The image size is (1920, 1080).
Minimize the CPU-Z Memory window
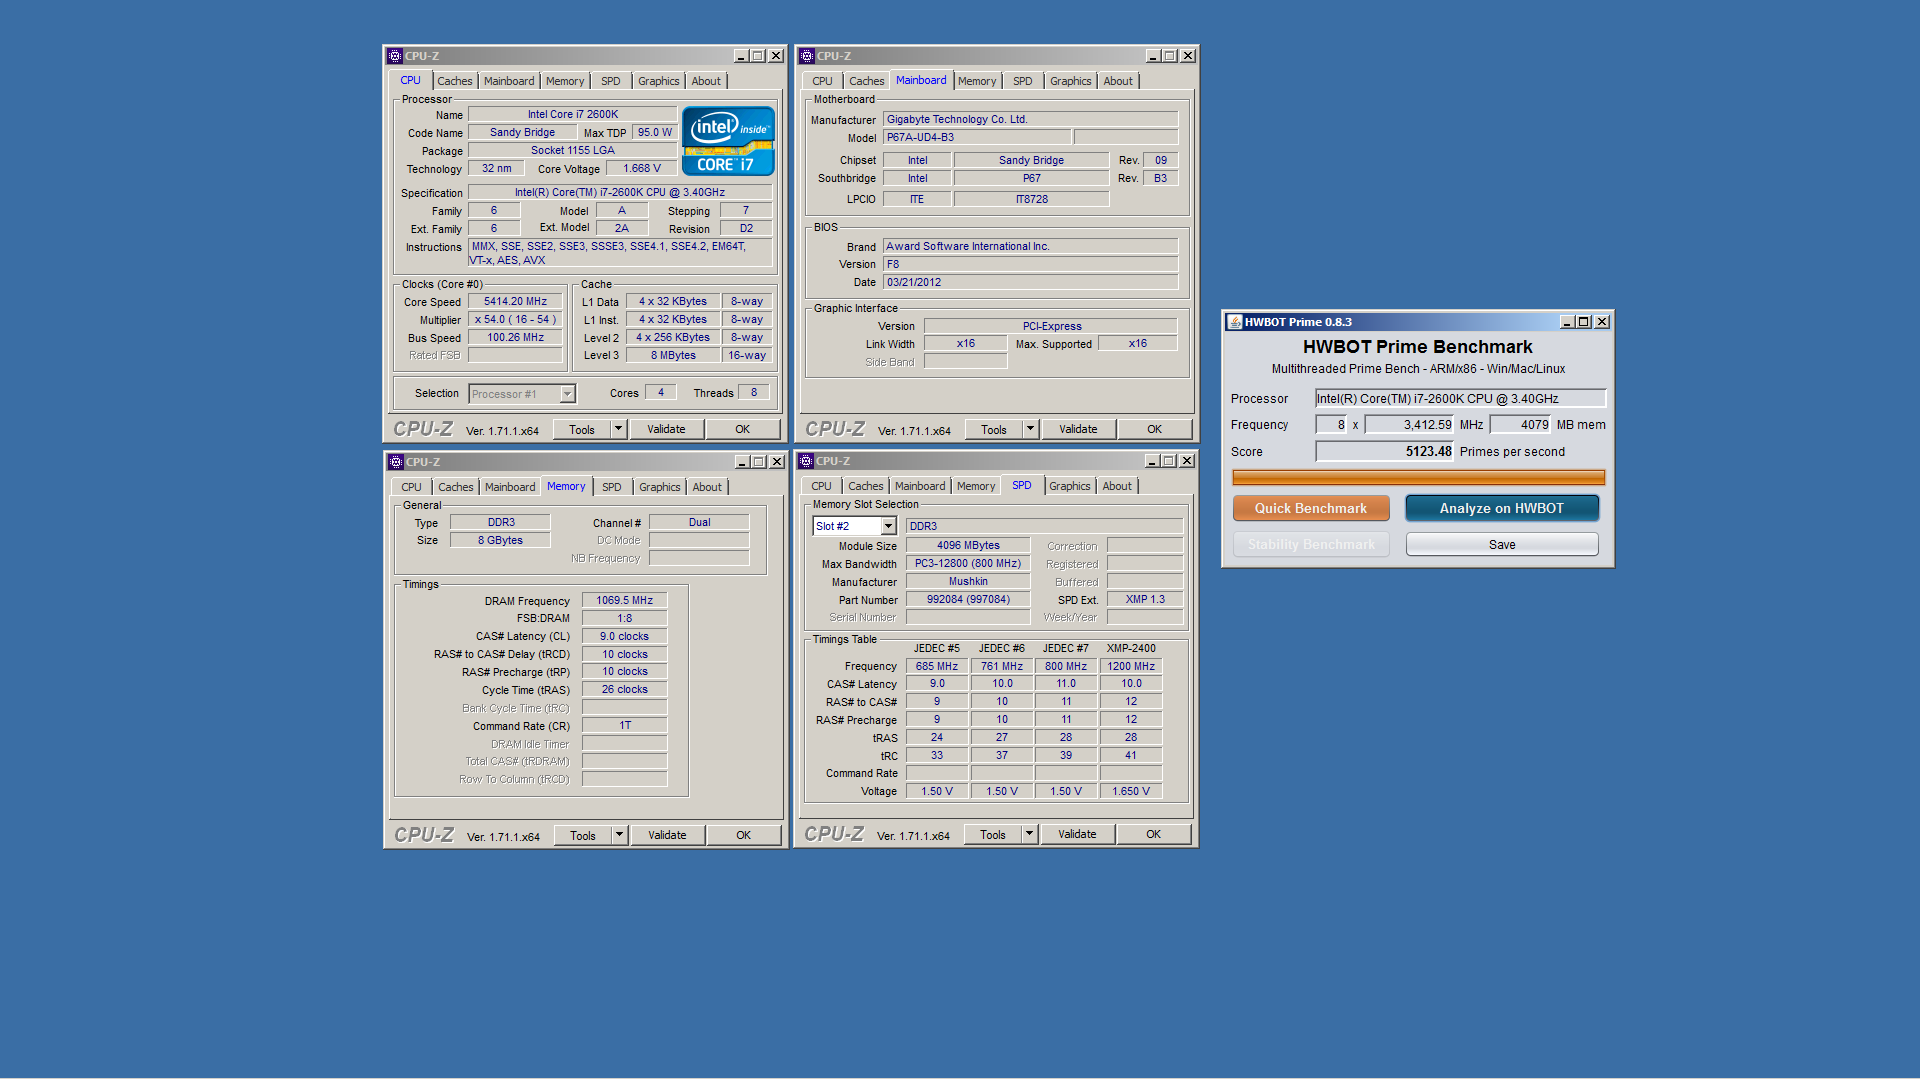click(x=742, y=462)
